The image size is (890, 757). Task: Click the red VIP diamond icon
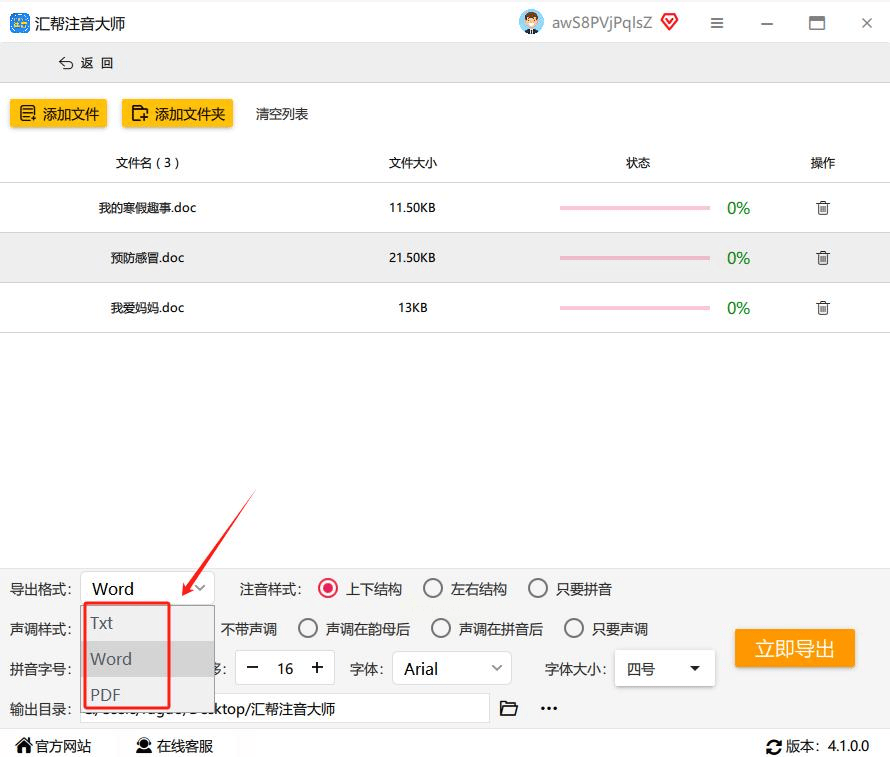coord(670,22)
